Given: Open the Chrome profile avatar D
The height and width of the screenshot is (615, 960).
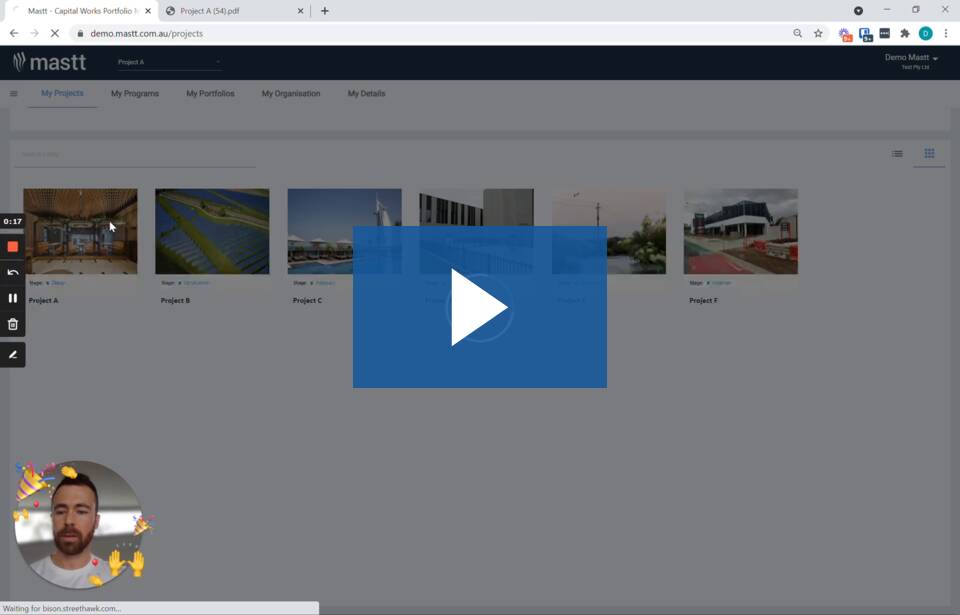Looking at the screenshot, I should pos(926,34).
